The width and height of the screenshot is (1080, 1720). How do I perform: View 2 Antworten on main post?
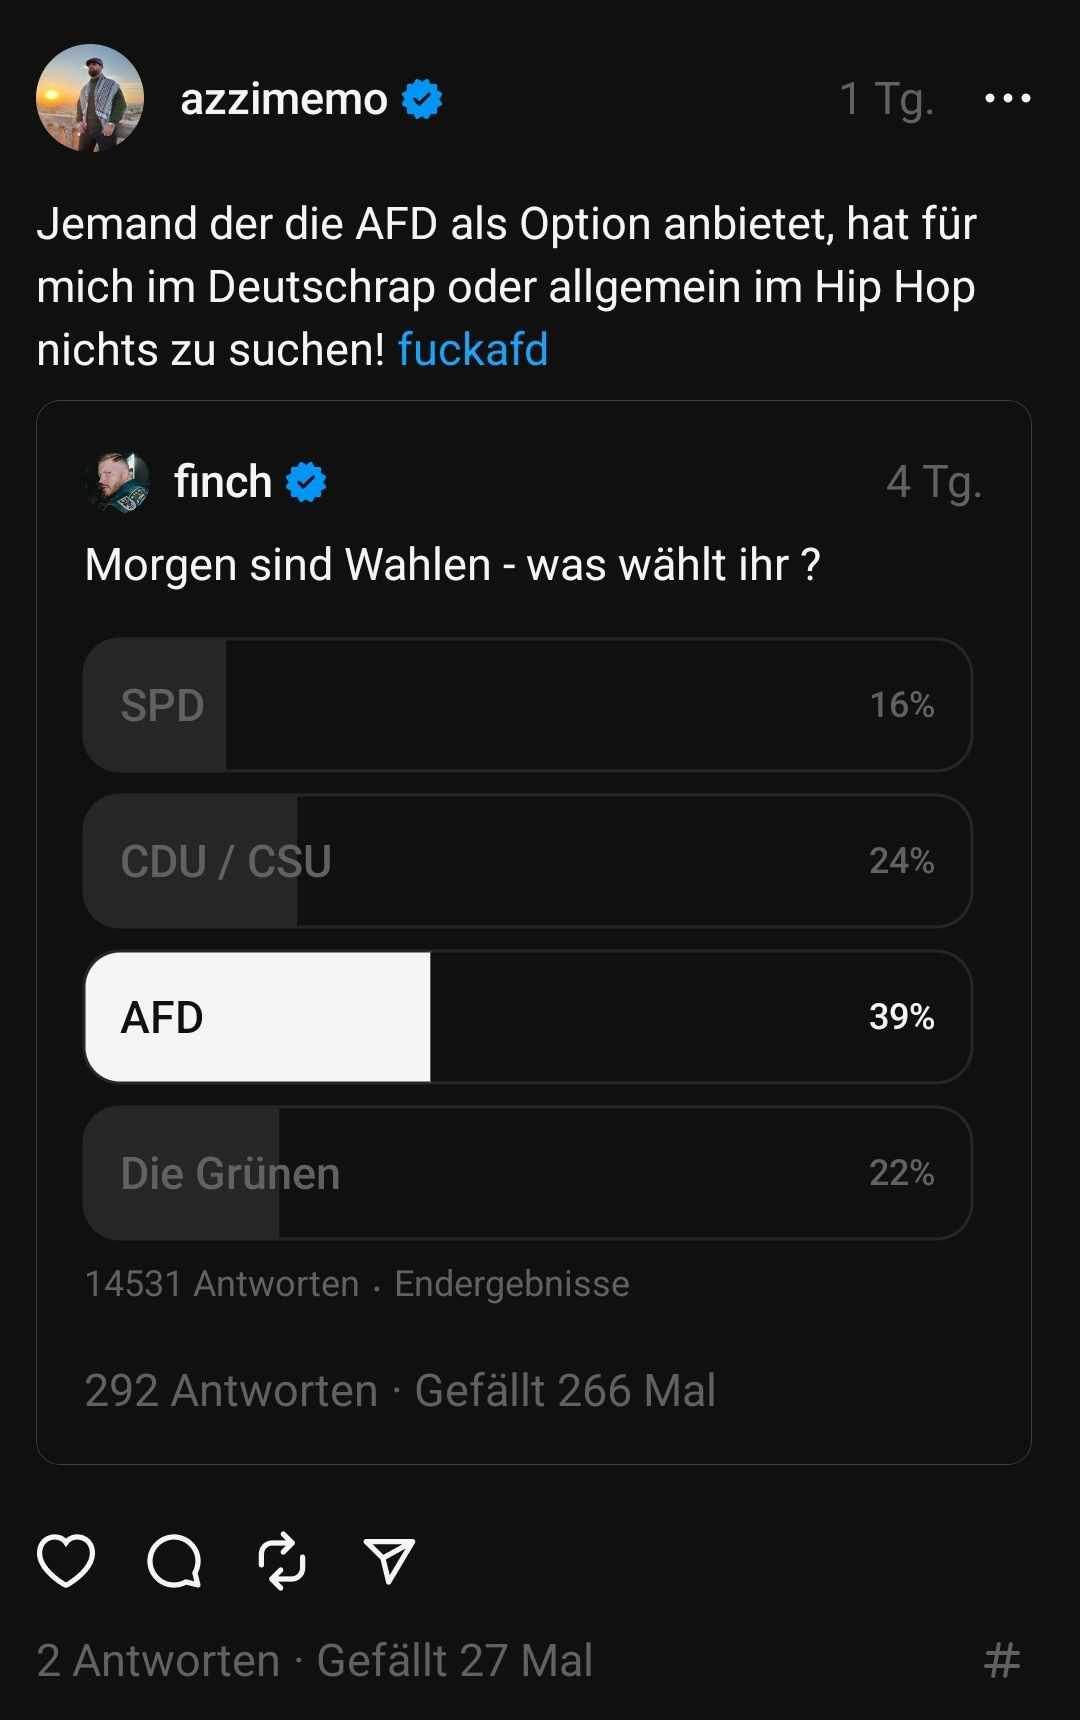point(158,1660)
